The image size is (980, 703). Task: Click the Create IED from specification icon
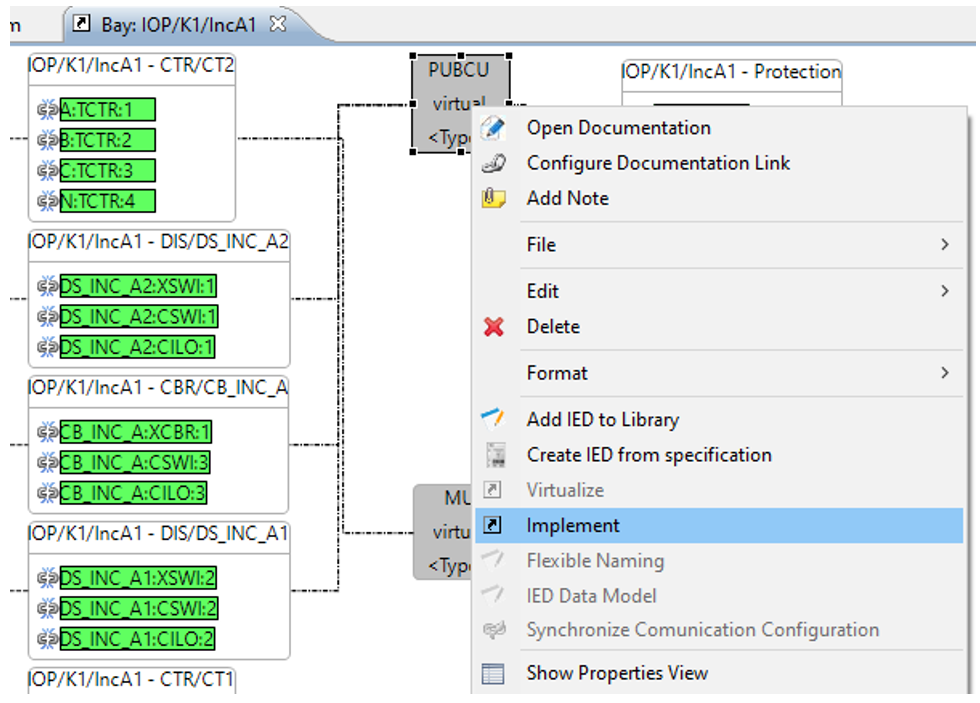tap(494, 455)
